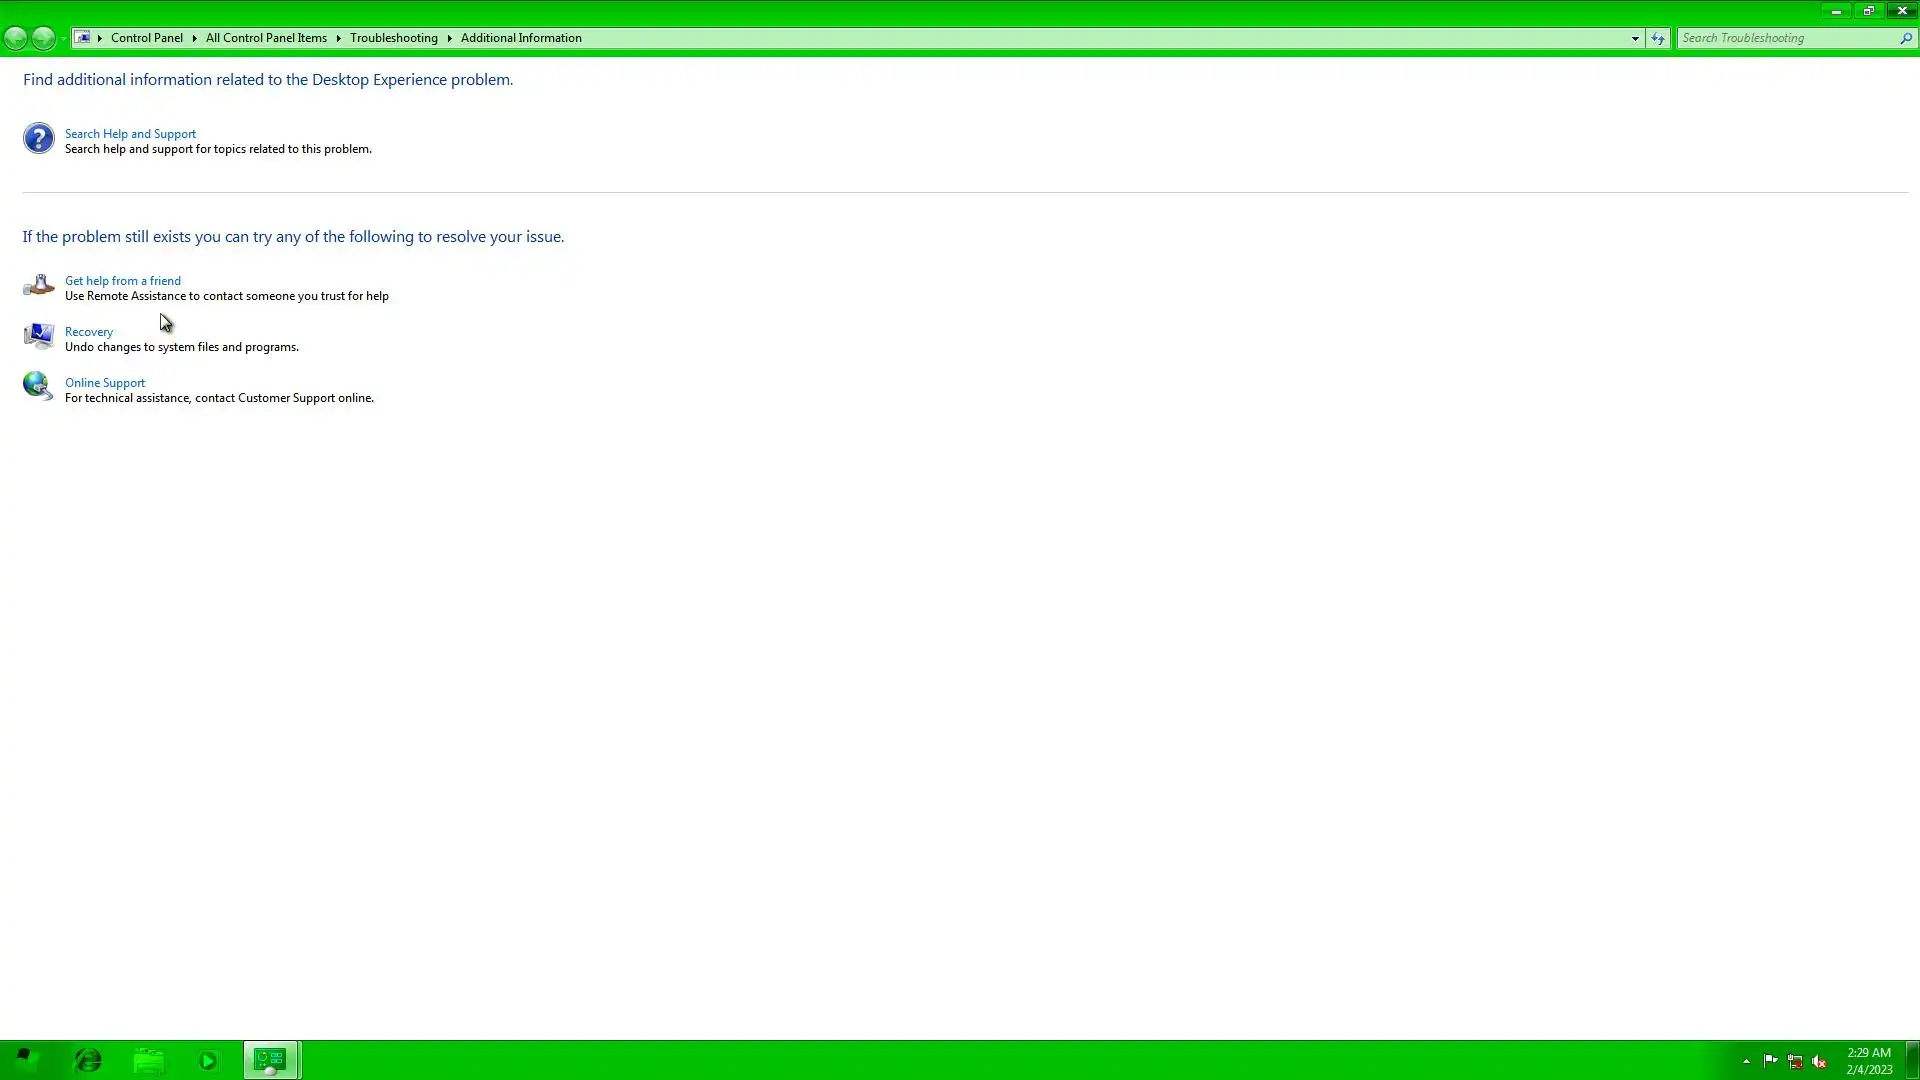Click the Online Support globe icon
The height and width of the screenshot is (1080, 1920).
click(38, 386)
